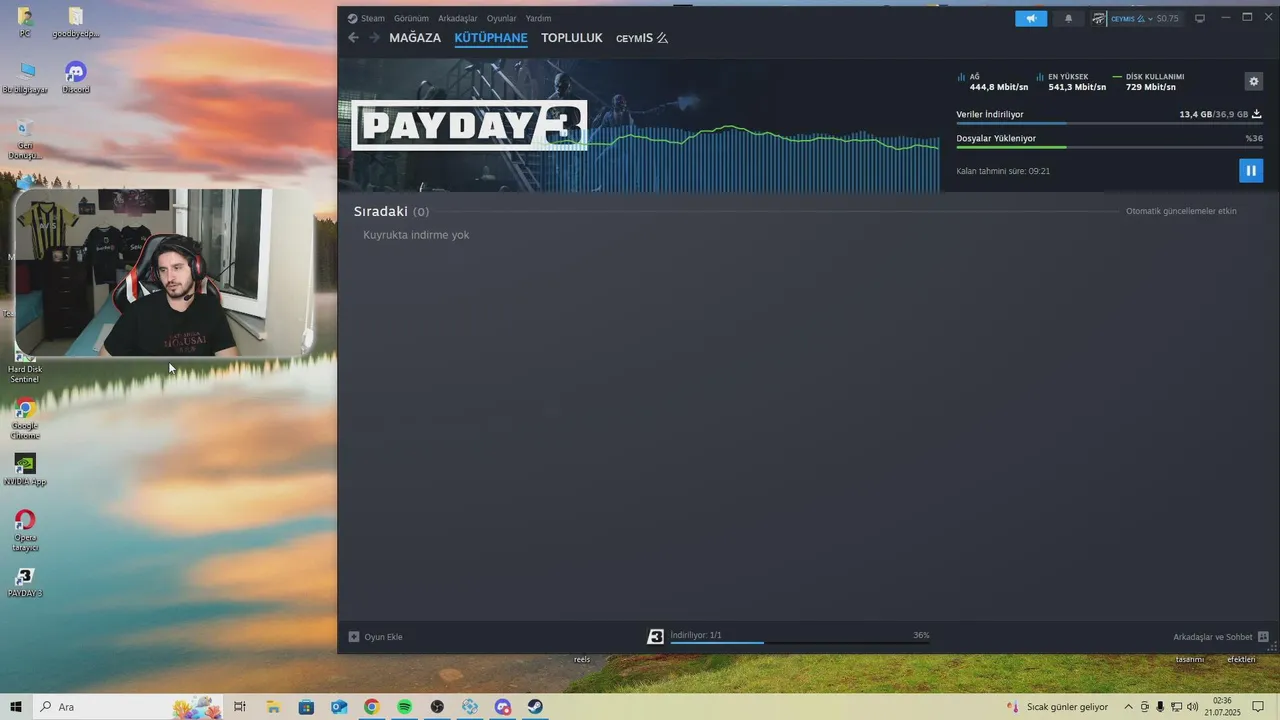Pause the PAYDAY 3 download
This screenshot has height=720, width=1280.
click(x=1251, y=170)
